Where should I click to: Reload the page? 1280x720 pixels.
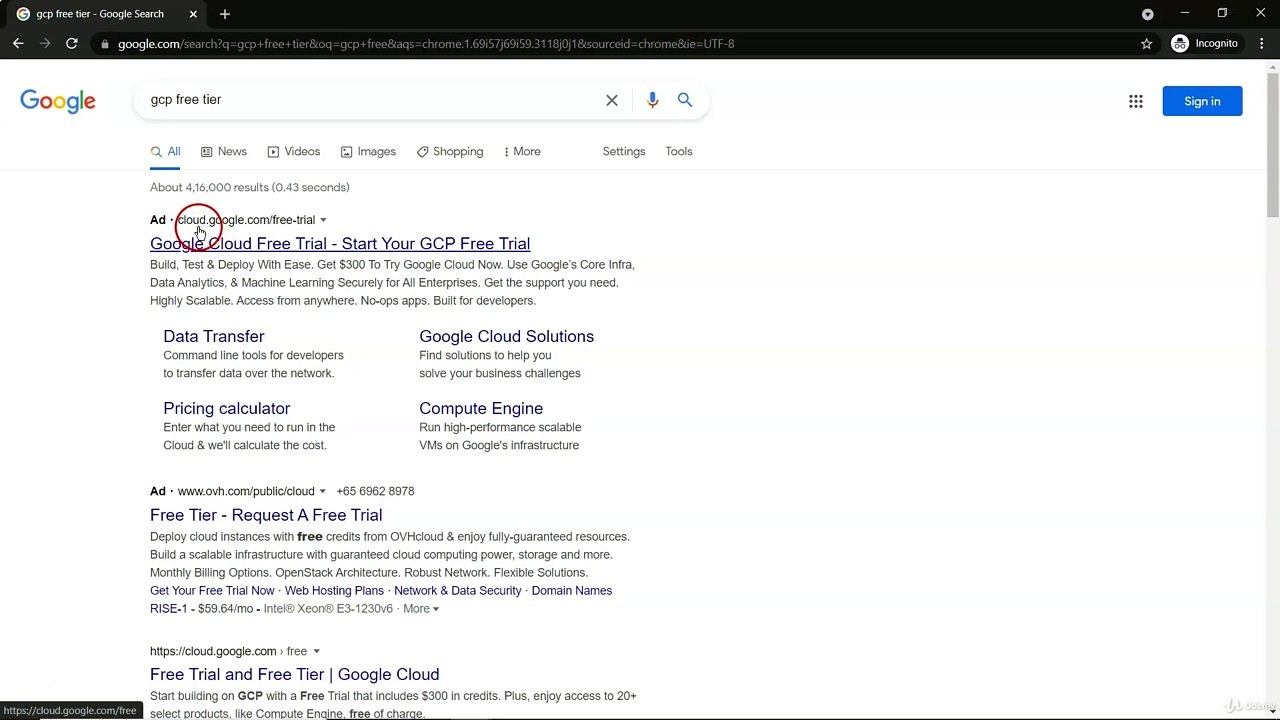pos(72,44)
